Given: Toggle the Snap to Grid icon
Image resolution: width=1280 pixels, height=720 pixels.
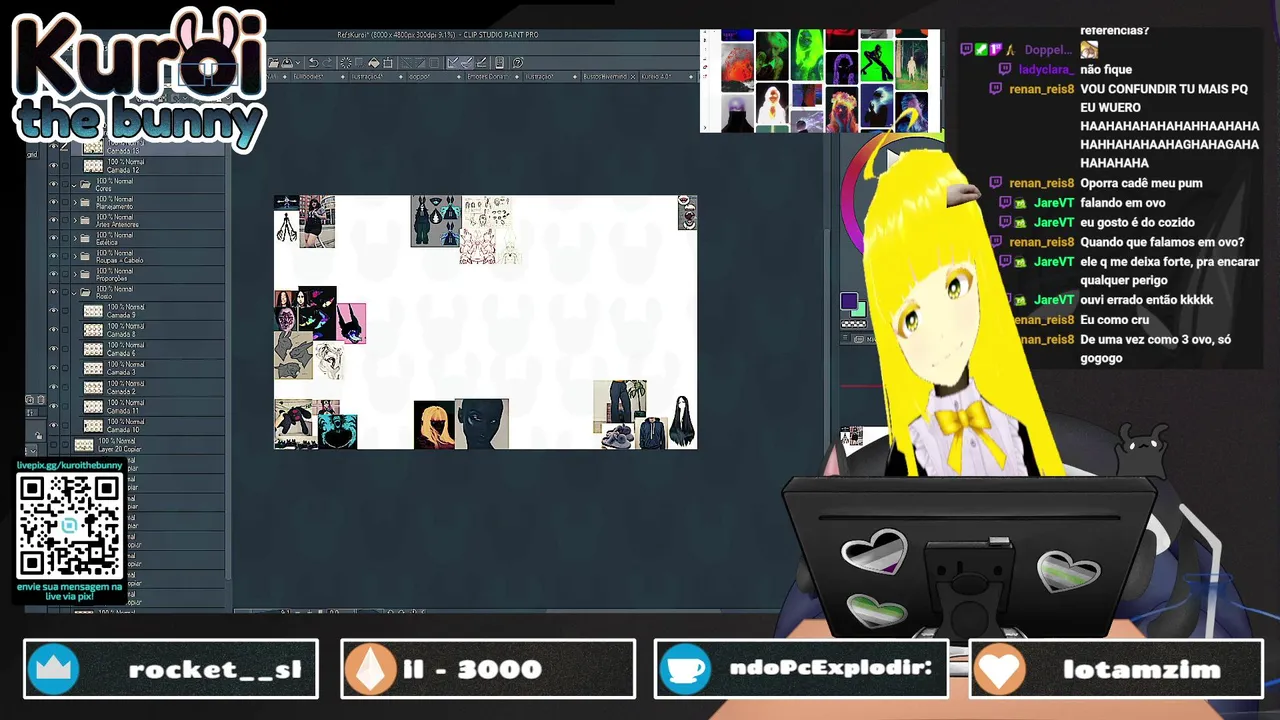Looking at the screenshot, I should tap(481, 63).
